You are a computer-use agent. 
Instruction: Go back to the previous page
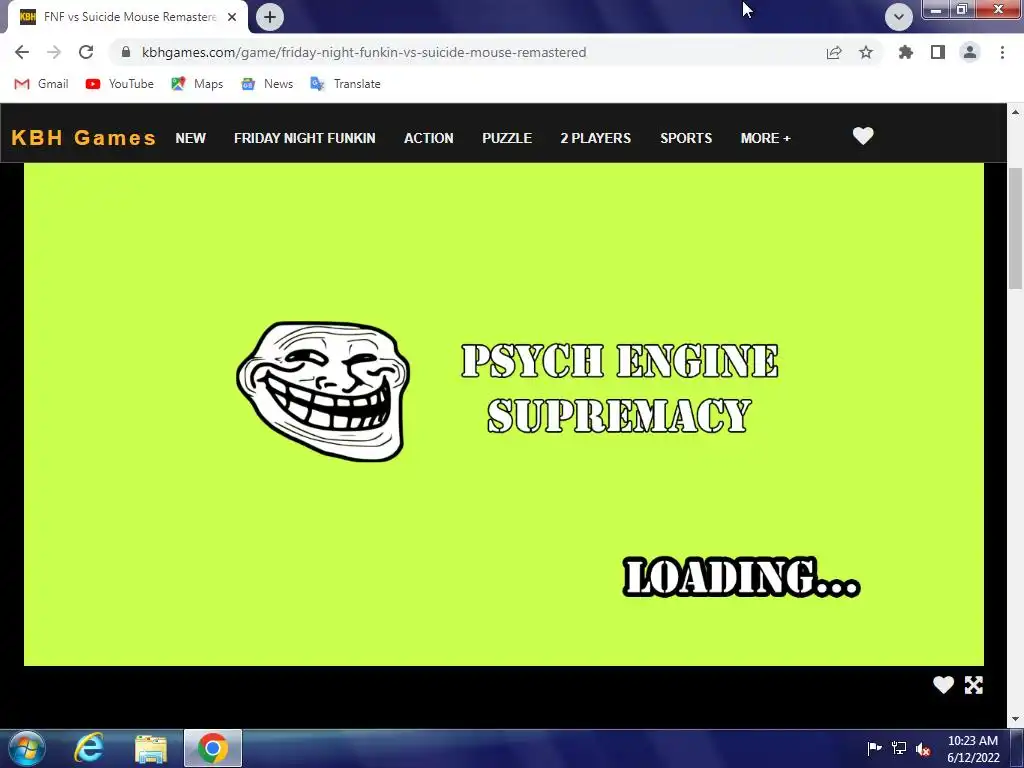pos(22,52)
